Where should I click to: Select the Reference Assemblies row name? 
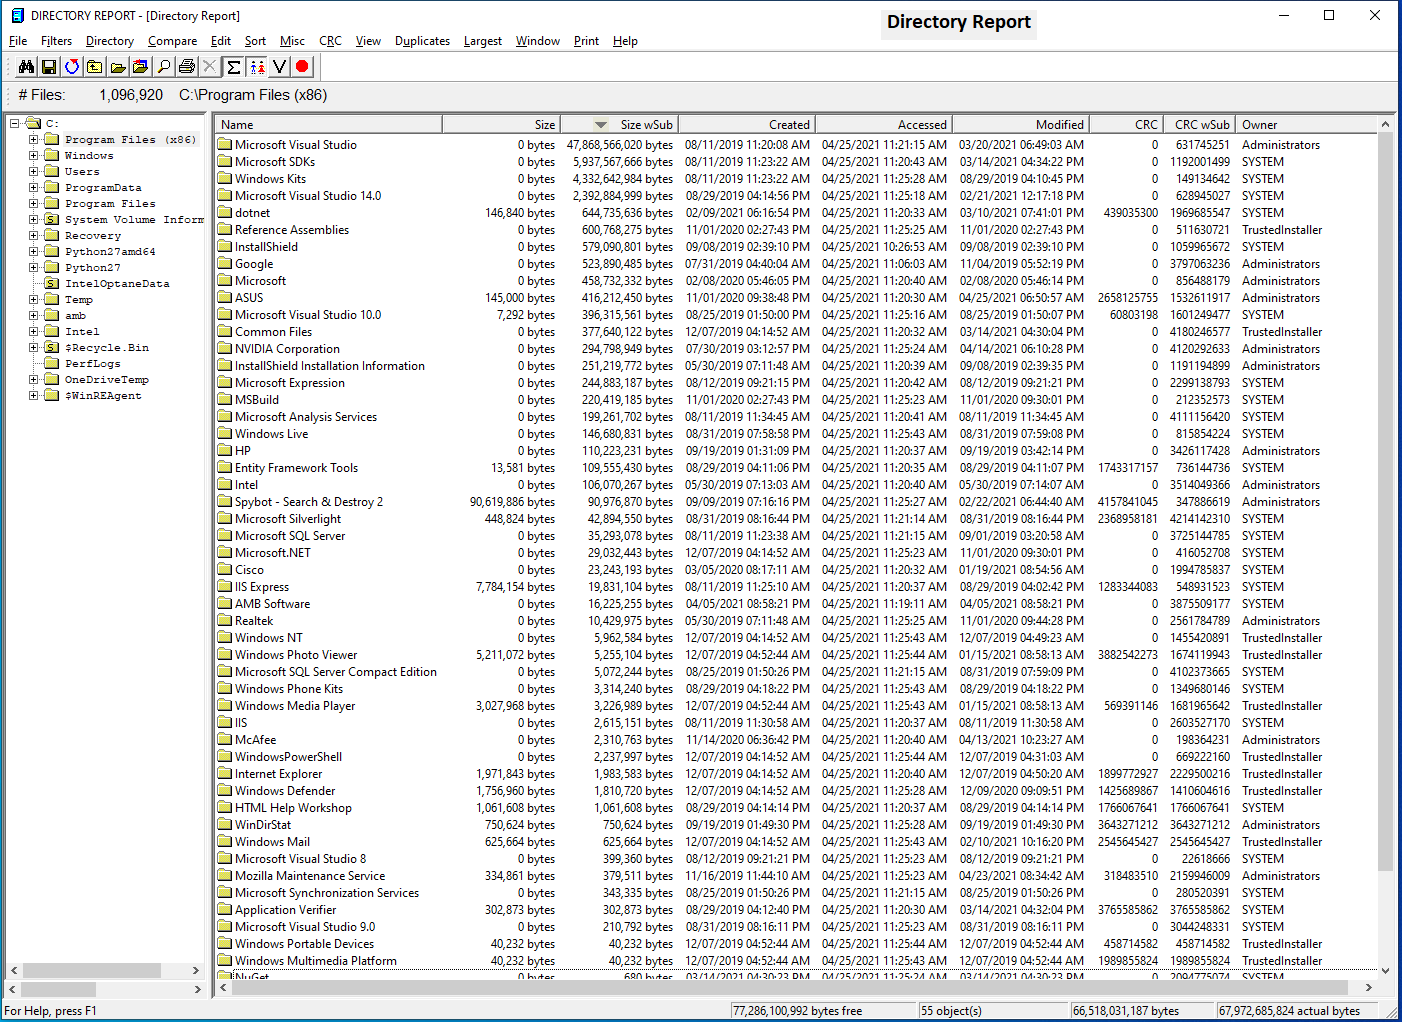292,230
